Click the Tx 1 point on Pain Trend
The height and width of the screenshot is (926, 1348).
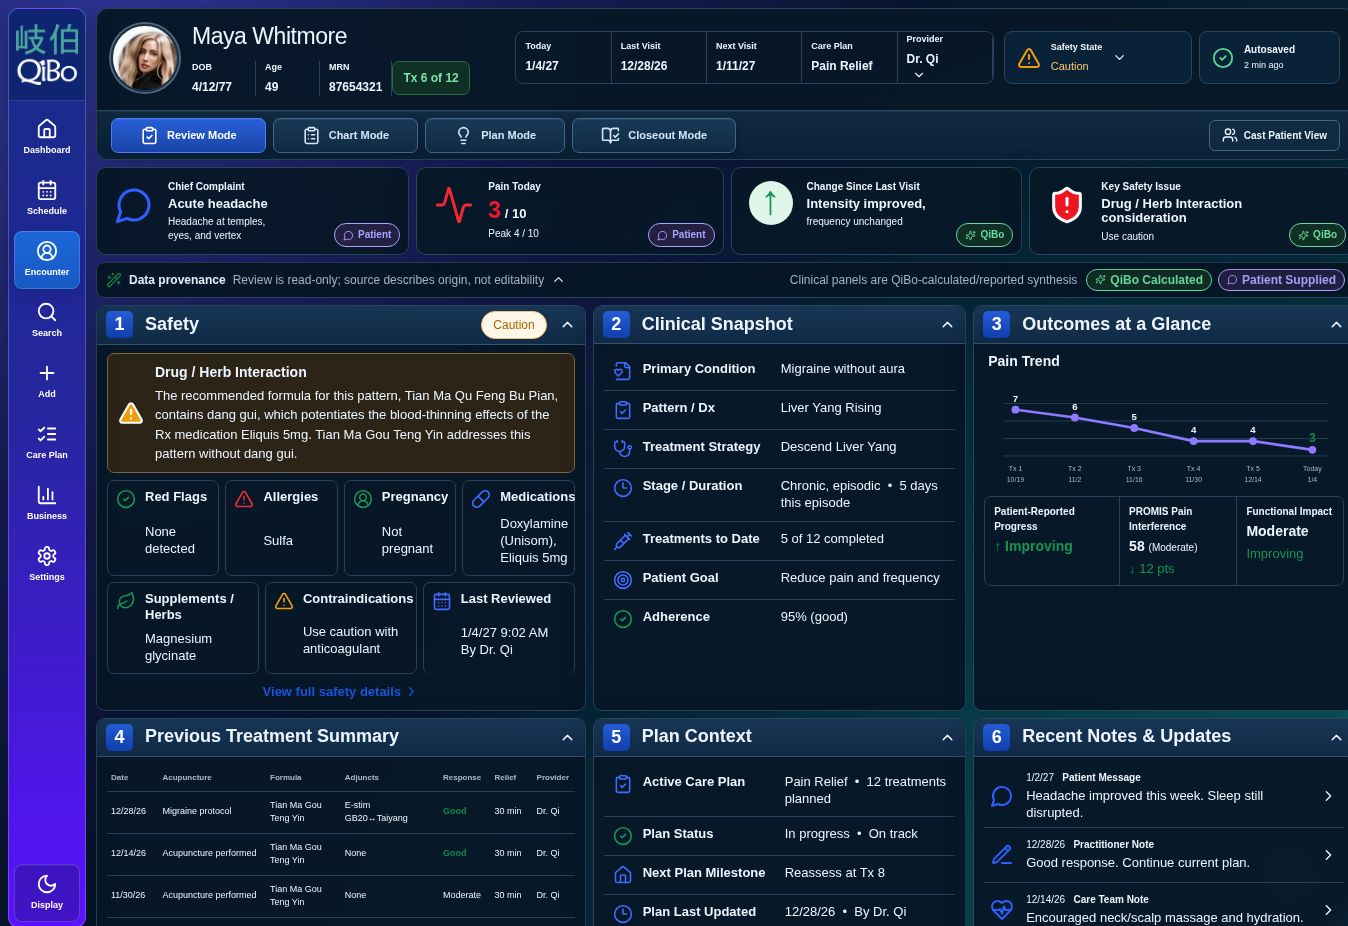1015,410
